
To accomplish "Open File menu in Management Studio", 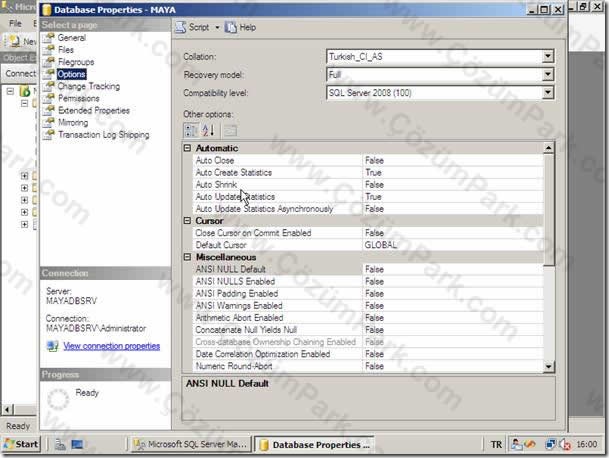I will [x=15, y=23].
